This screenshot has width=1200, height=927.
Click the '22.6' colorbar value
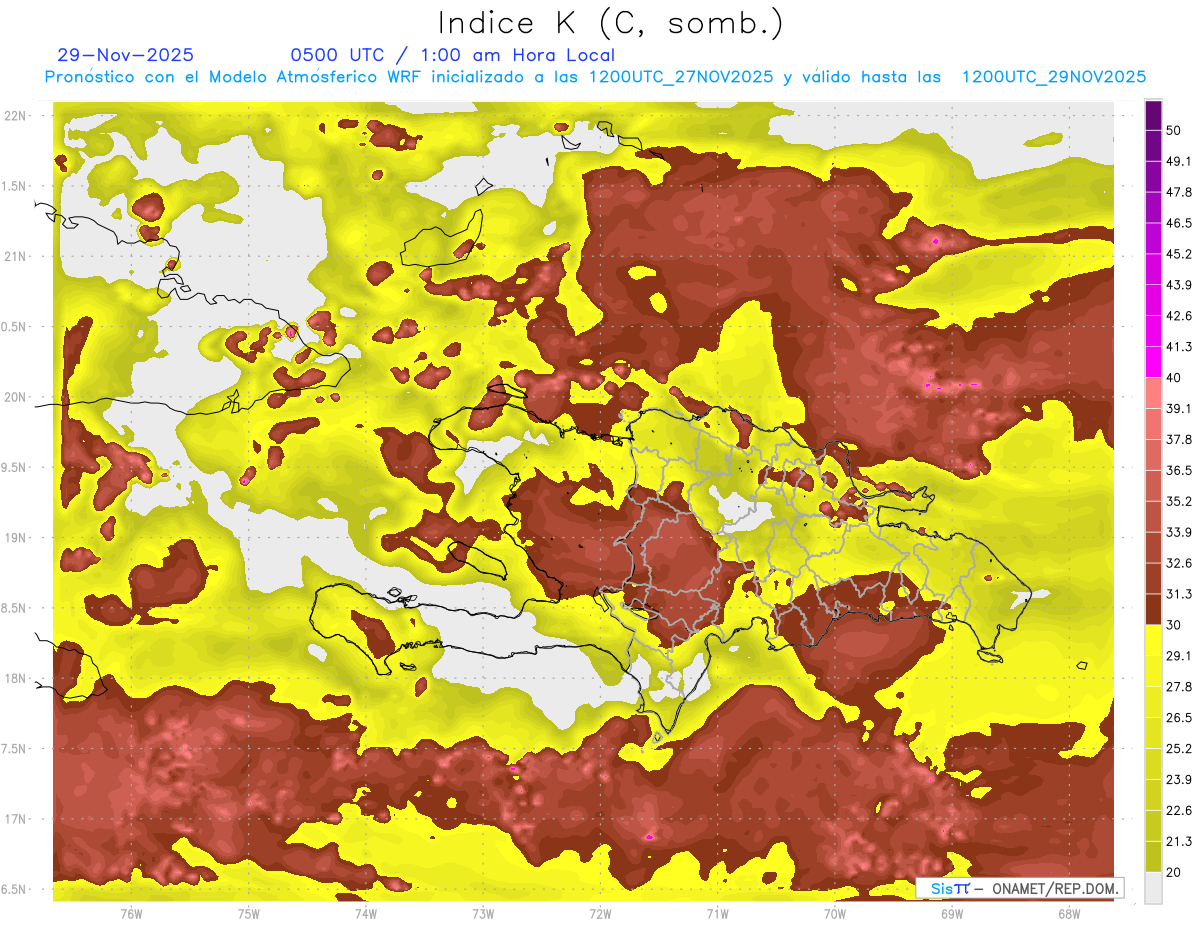1179,810
